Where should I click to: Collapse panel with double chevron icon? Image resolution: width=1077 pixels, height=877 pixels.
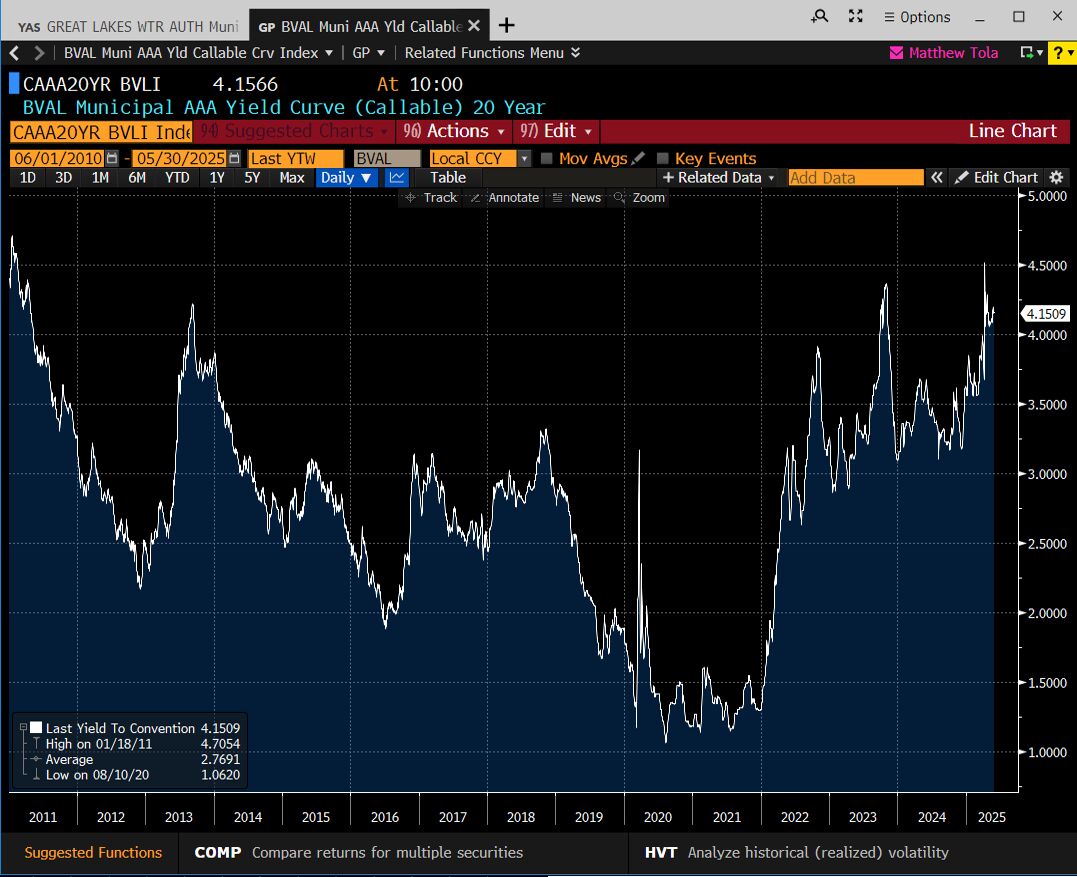click(937, 177)
